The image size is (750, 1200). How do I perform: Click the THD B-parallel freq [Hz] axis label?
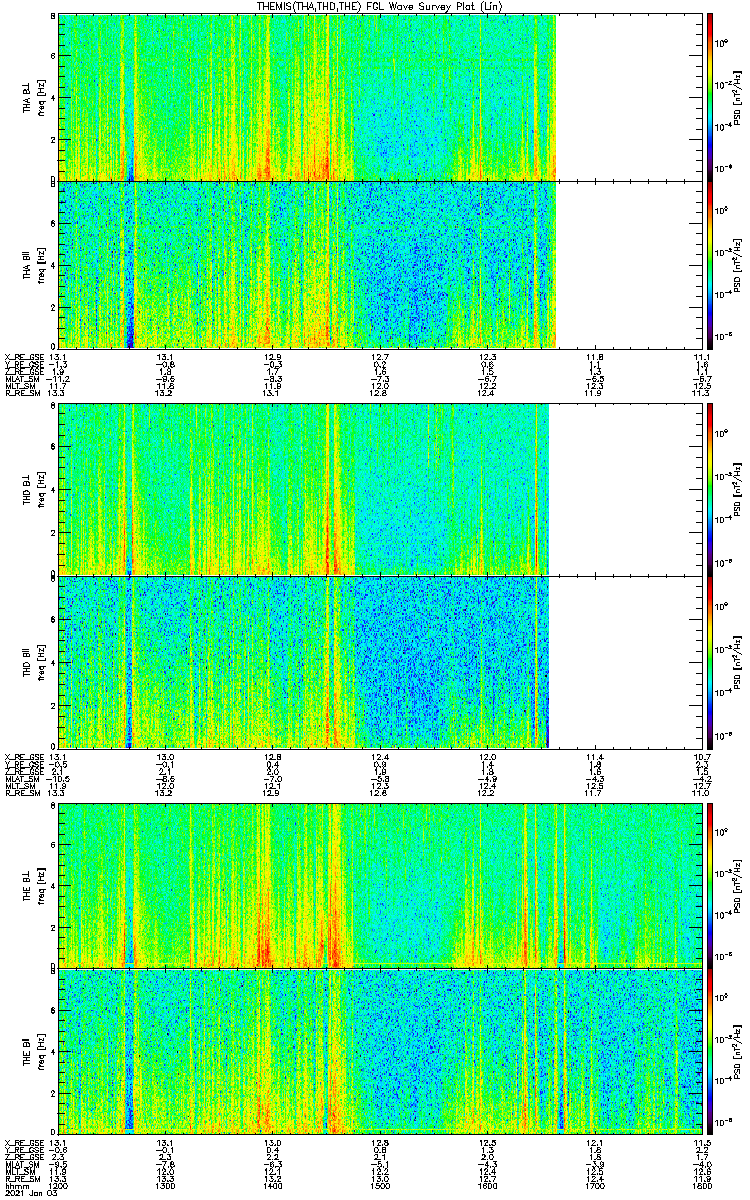tap(40, 662)
